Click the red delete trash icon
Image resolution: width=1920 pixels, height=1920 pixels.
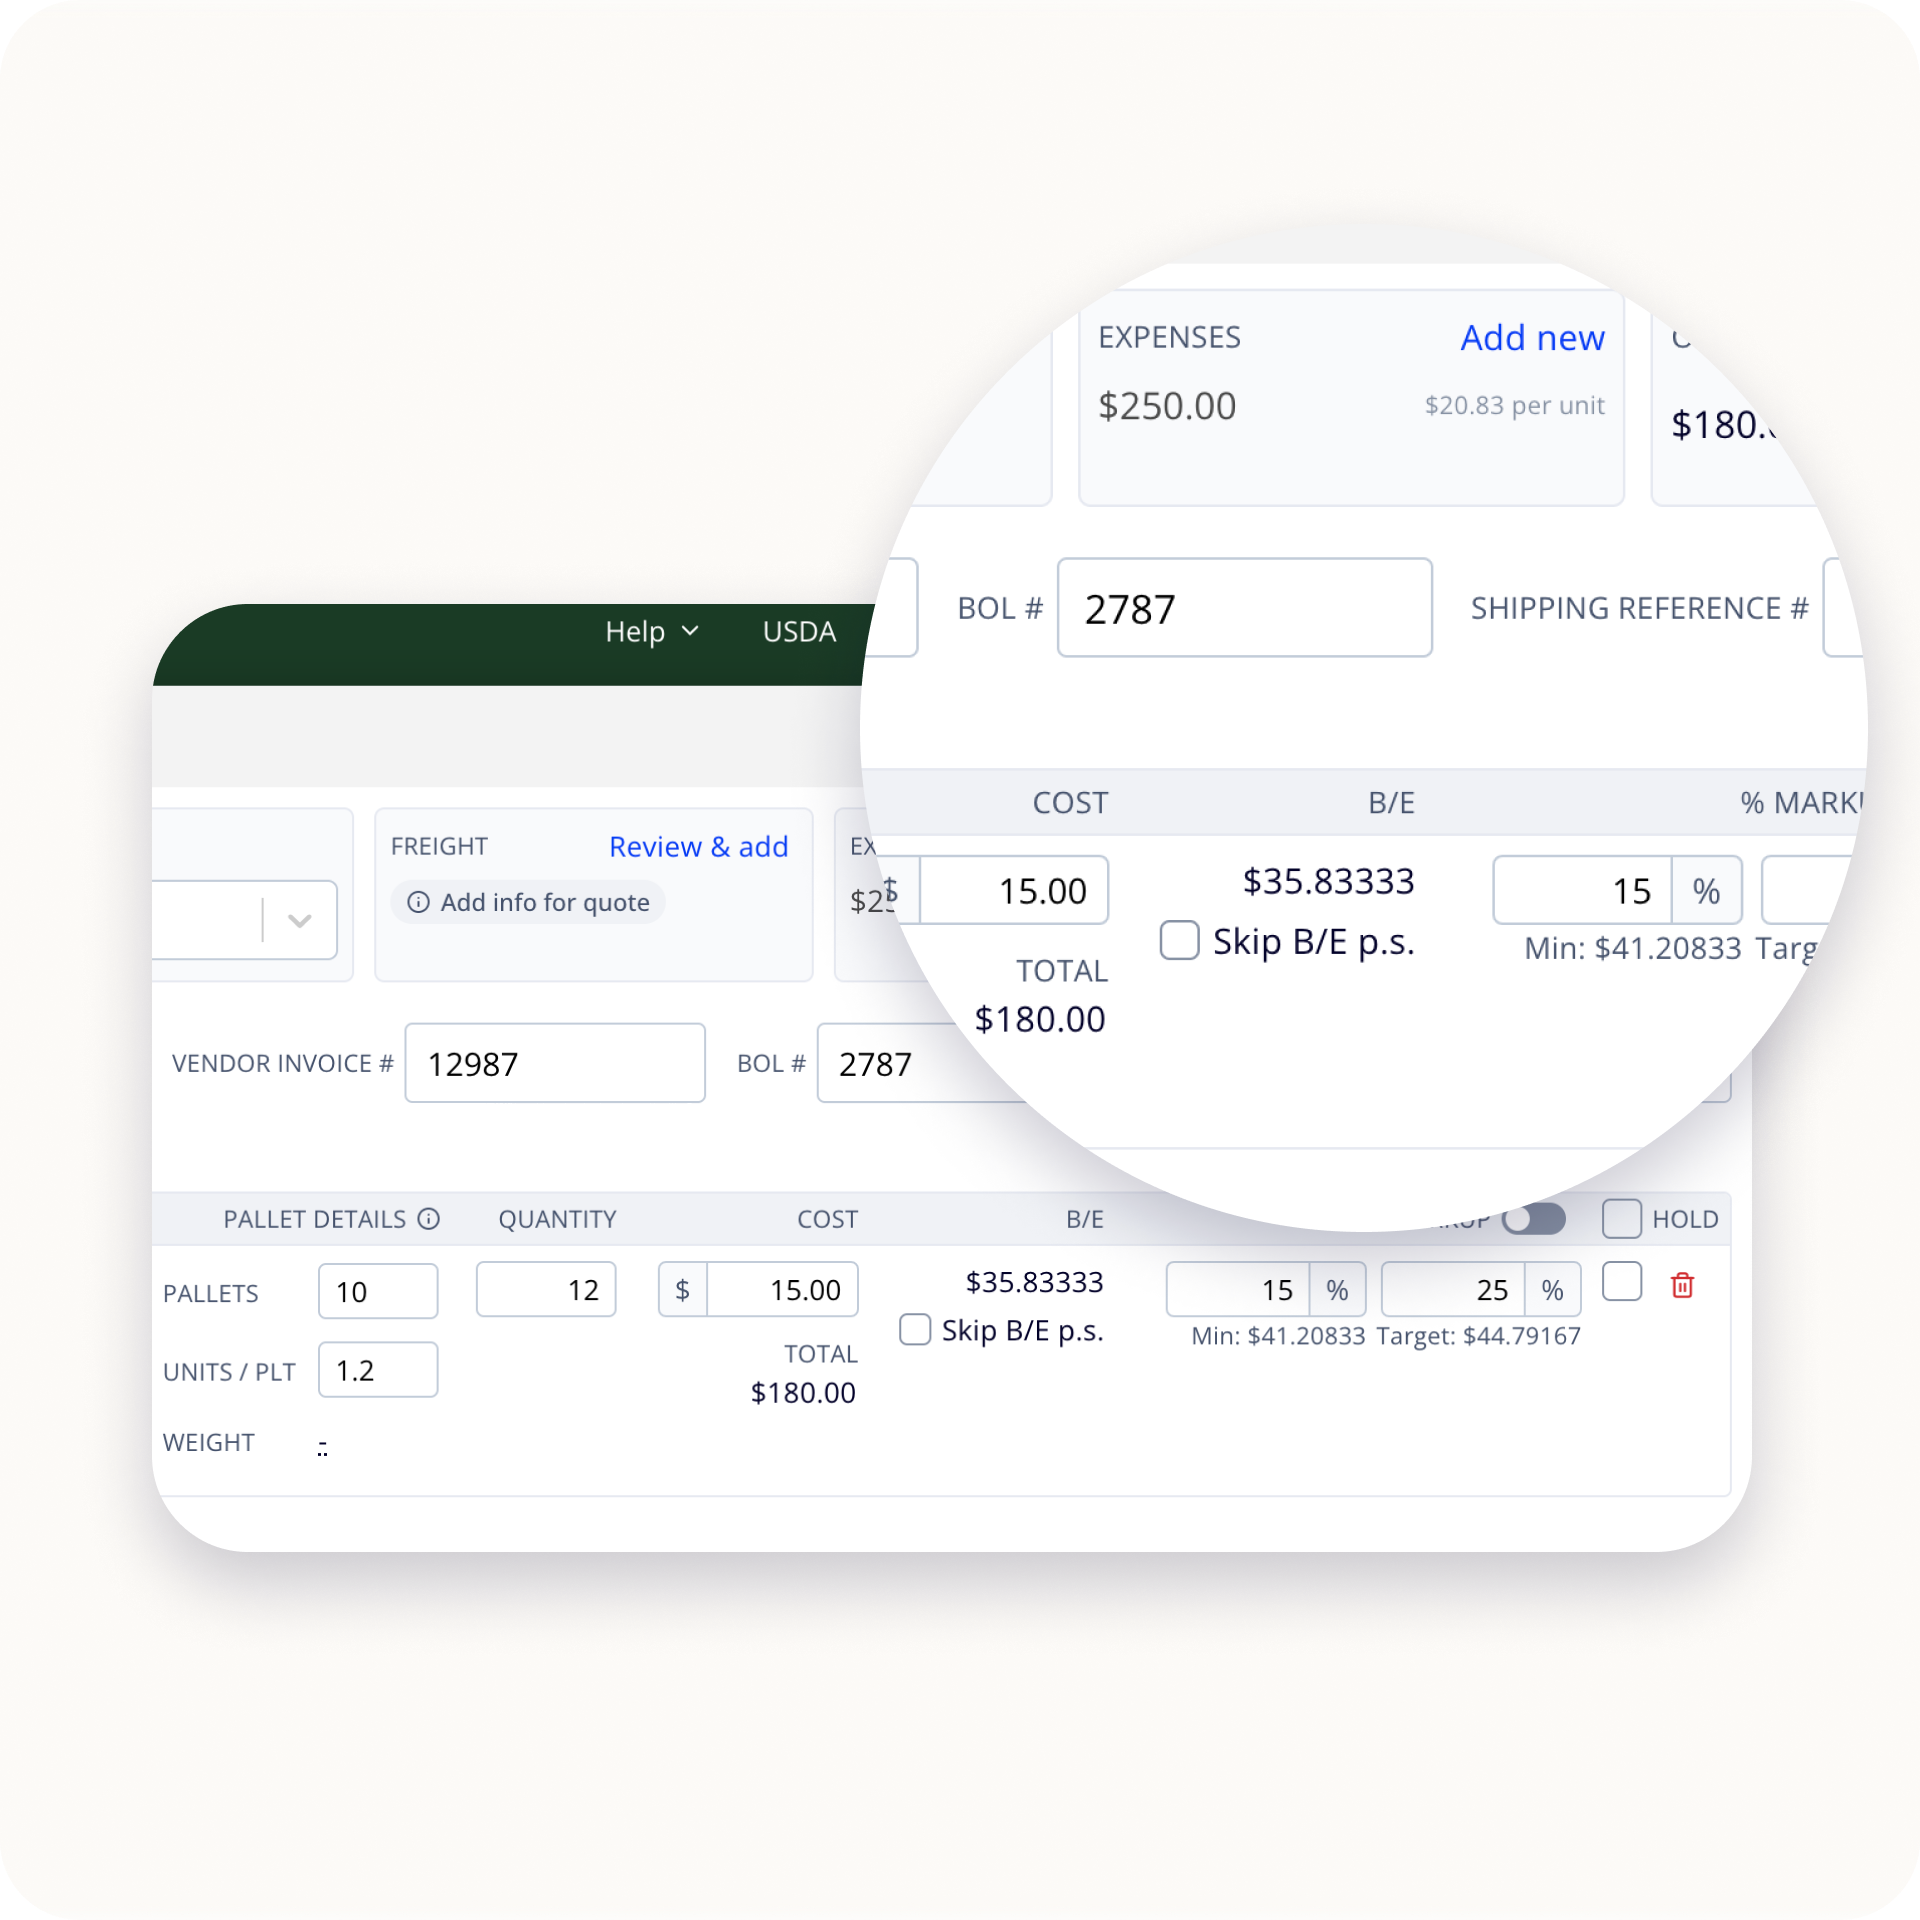tap(1681, 1287)
